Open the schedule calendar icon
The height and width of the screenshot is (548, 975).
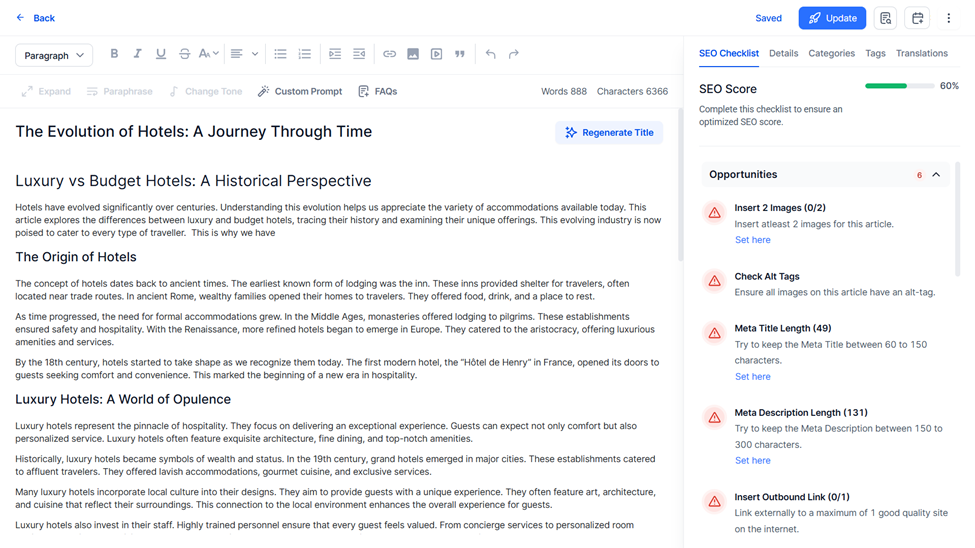click(918, 18)
